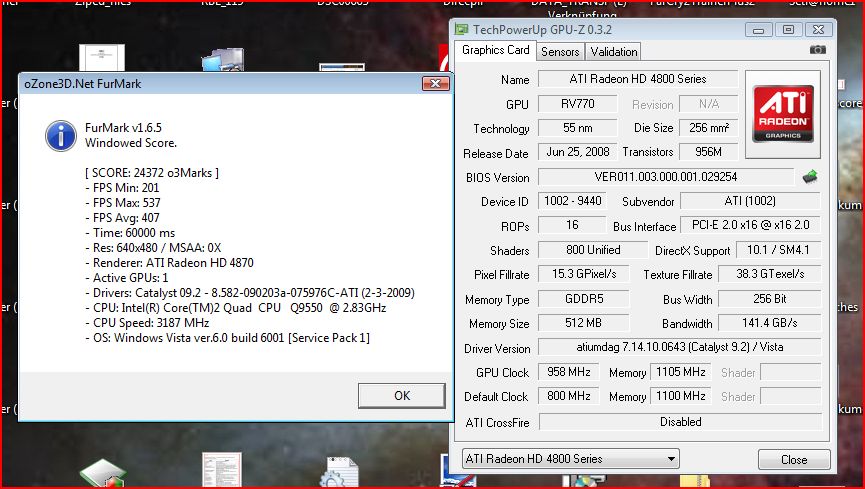865x489 pixels.
Task: Click the GPU Clock value 958 MHz
Action: pyautogui.click(x=569, y=372)
